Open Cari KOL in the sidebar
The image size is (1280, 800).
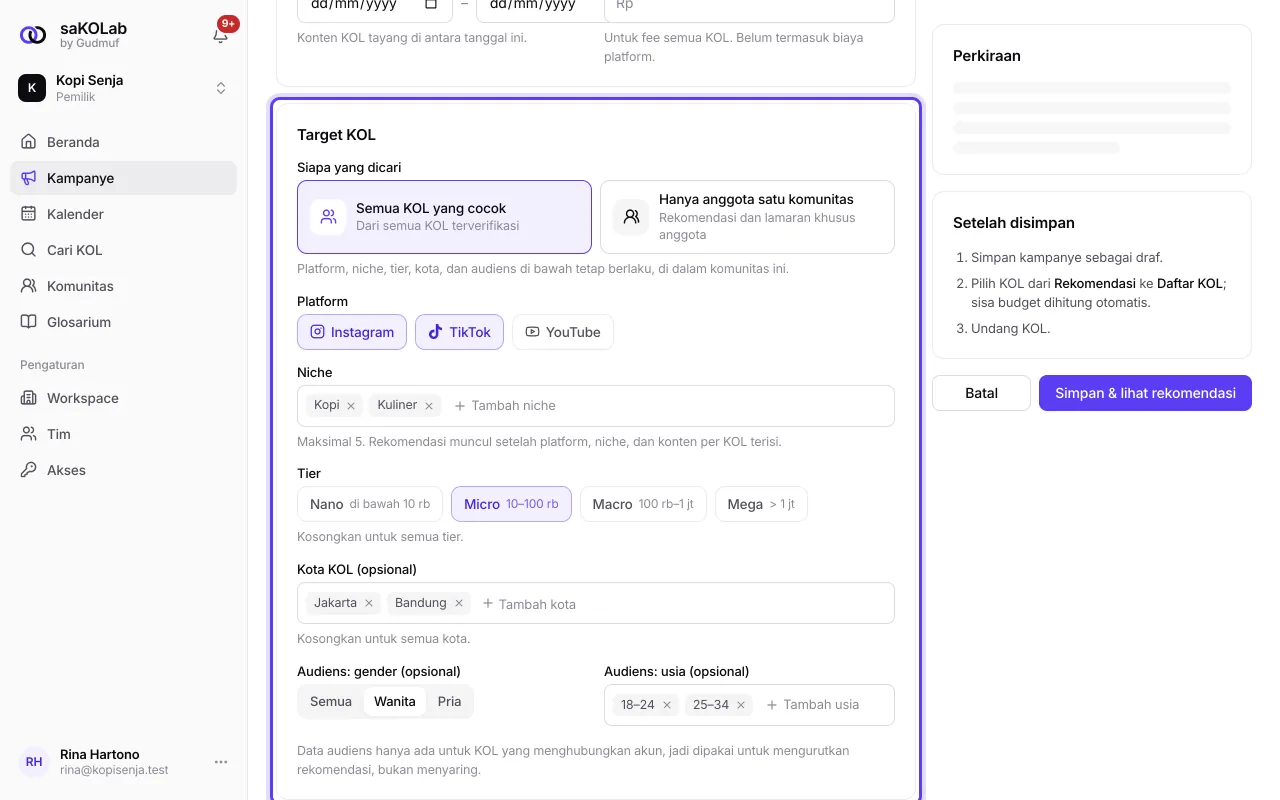124,250
